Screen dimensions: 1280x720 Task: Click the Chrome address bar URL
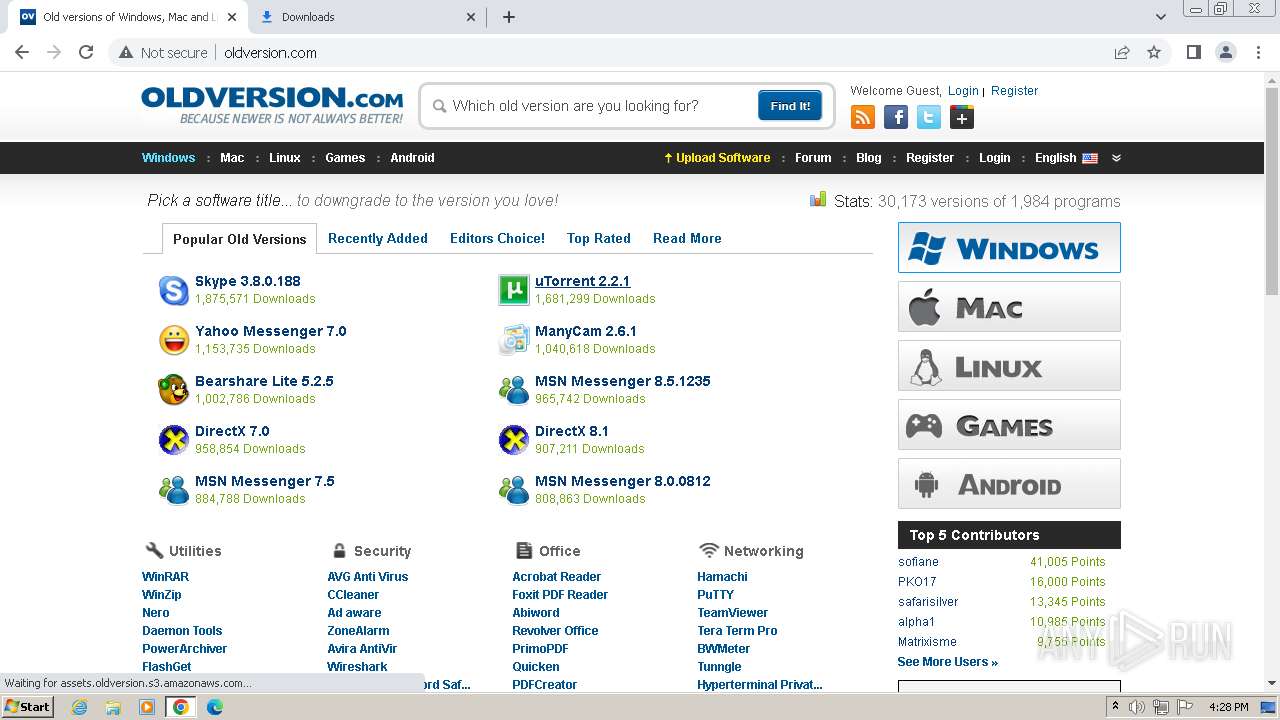[270, 53]
